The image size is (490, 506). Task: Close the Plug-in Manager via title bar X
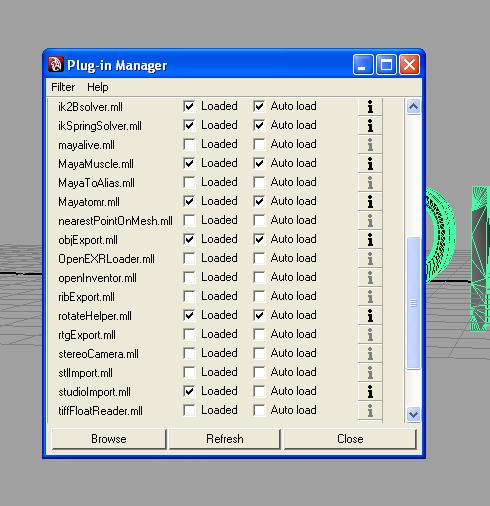pos(409,64)
